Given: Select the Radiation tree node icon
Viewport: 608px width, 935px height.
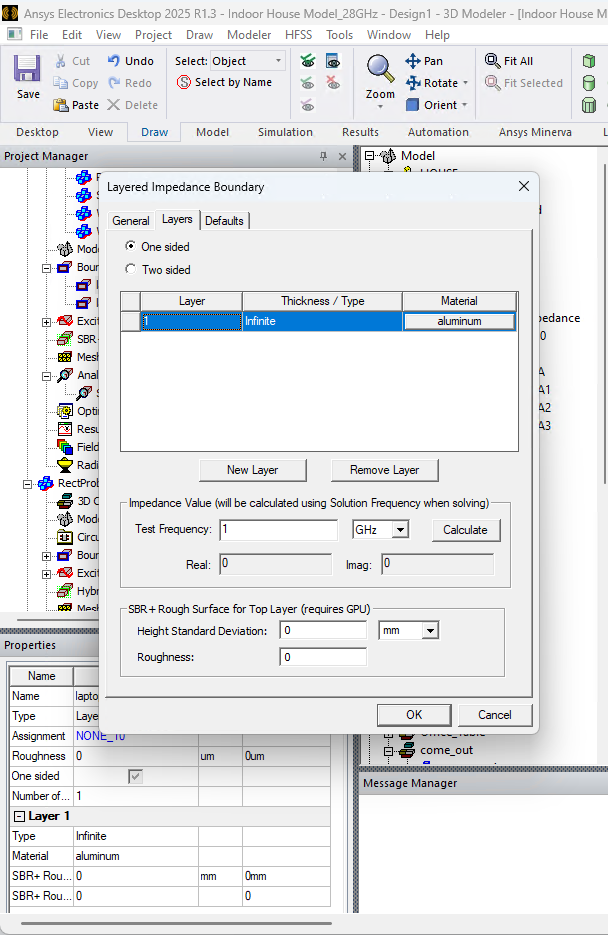Looking at the screenshot, I should pyautogui.click(x=65, y=465).
